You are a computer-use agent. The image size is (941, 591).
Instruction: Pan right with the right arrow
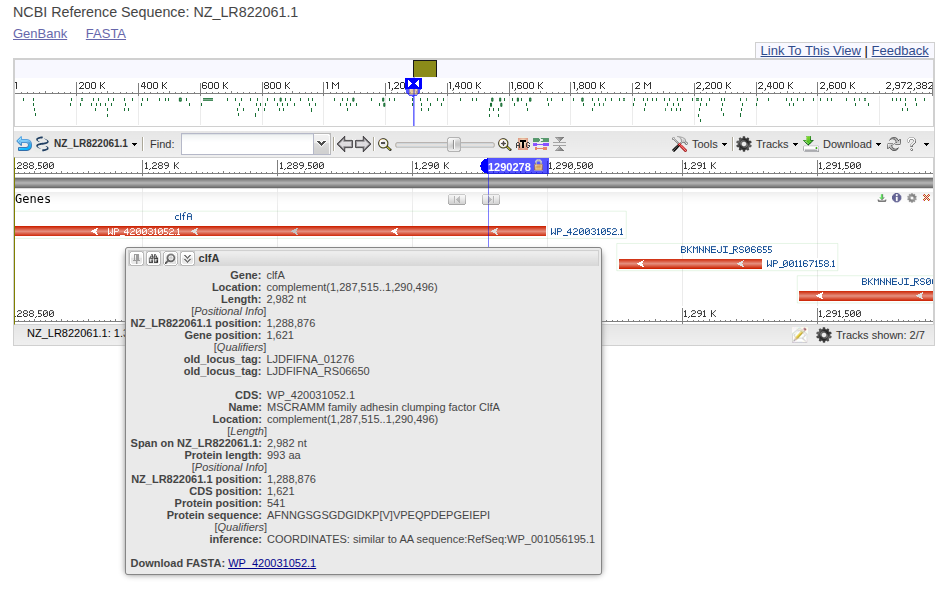click(363, 144)
